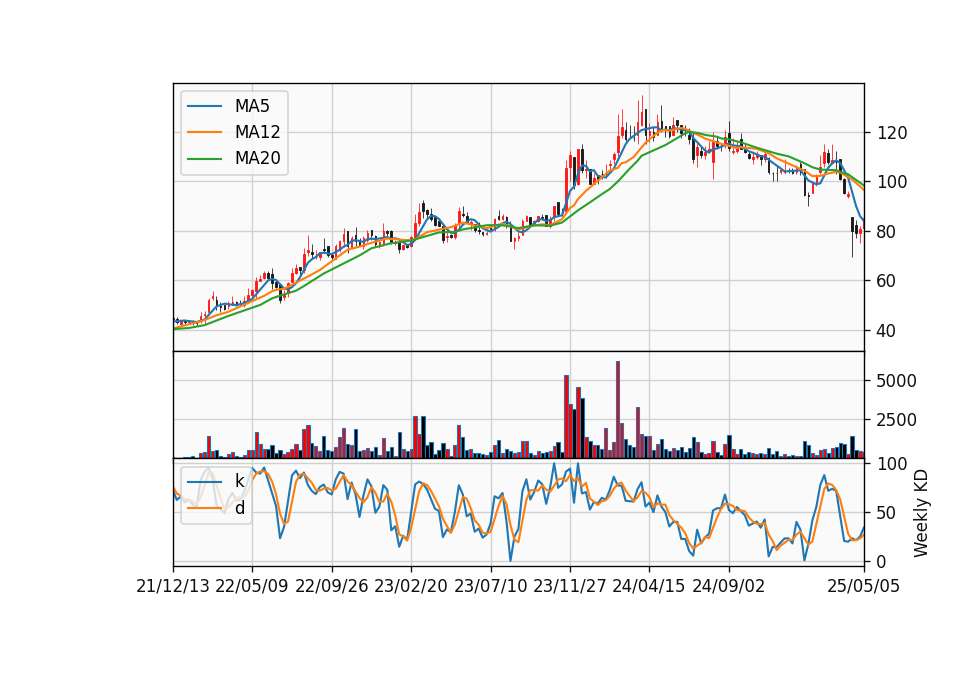
Task: Click the 23/02/20 date tick label
Action: click(411, 586)
